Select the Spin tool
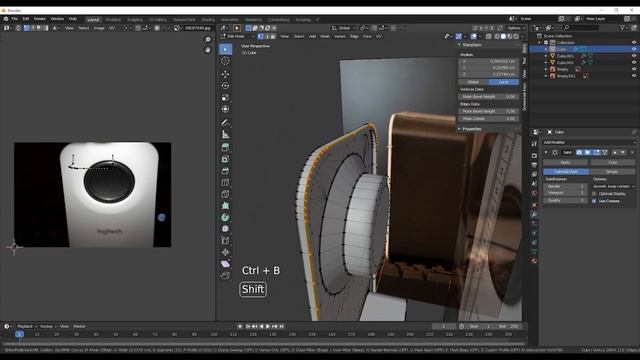640x360 pixels. coord(225,218)
